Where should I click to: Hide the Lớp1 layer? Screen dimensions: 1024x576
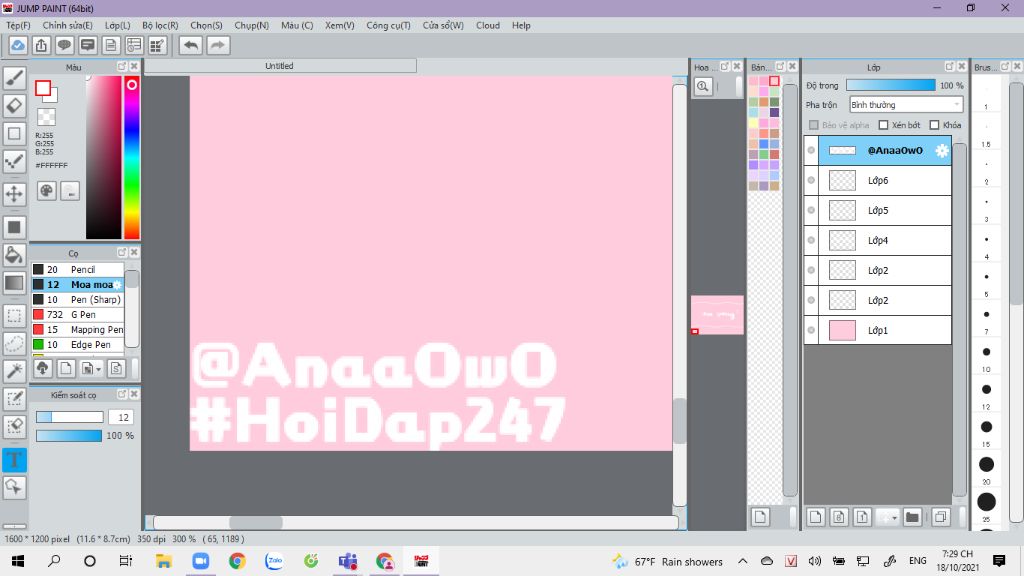coord(811,330)
